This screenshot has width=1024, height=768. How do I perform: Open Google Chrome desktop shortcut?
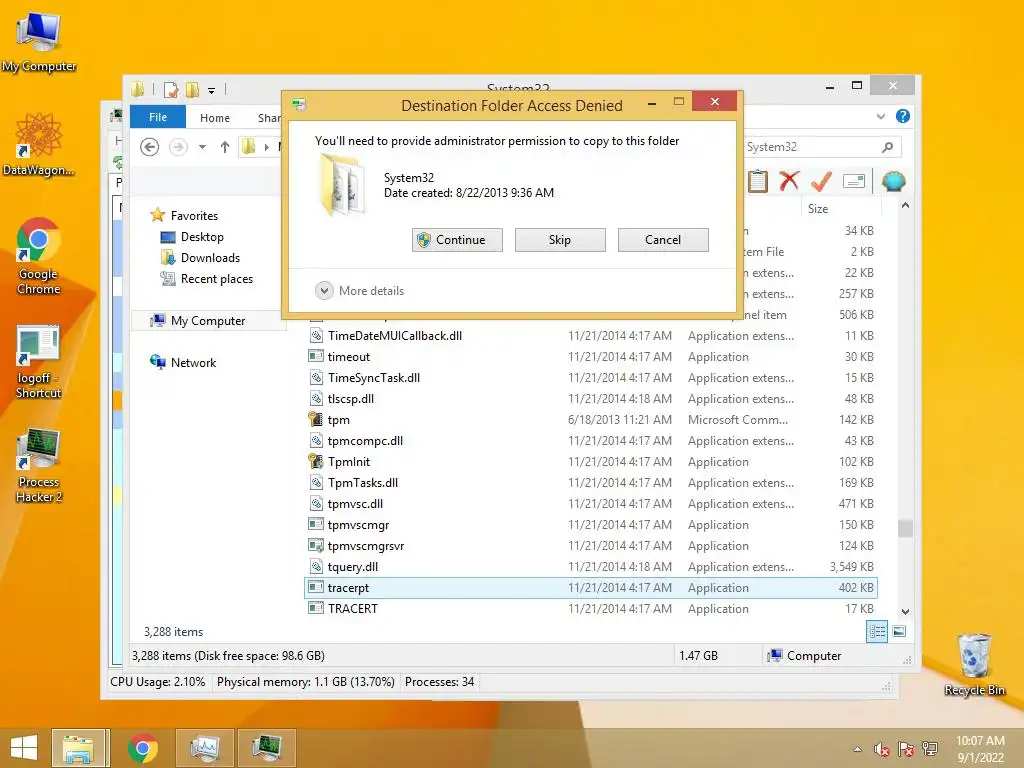(39, 256)
